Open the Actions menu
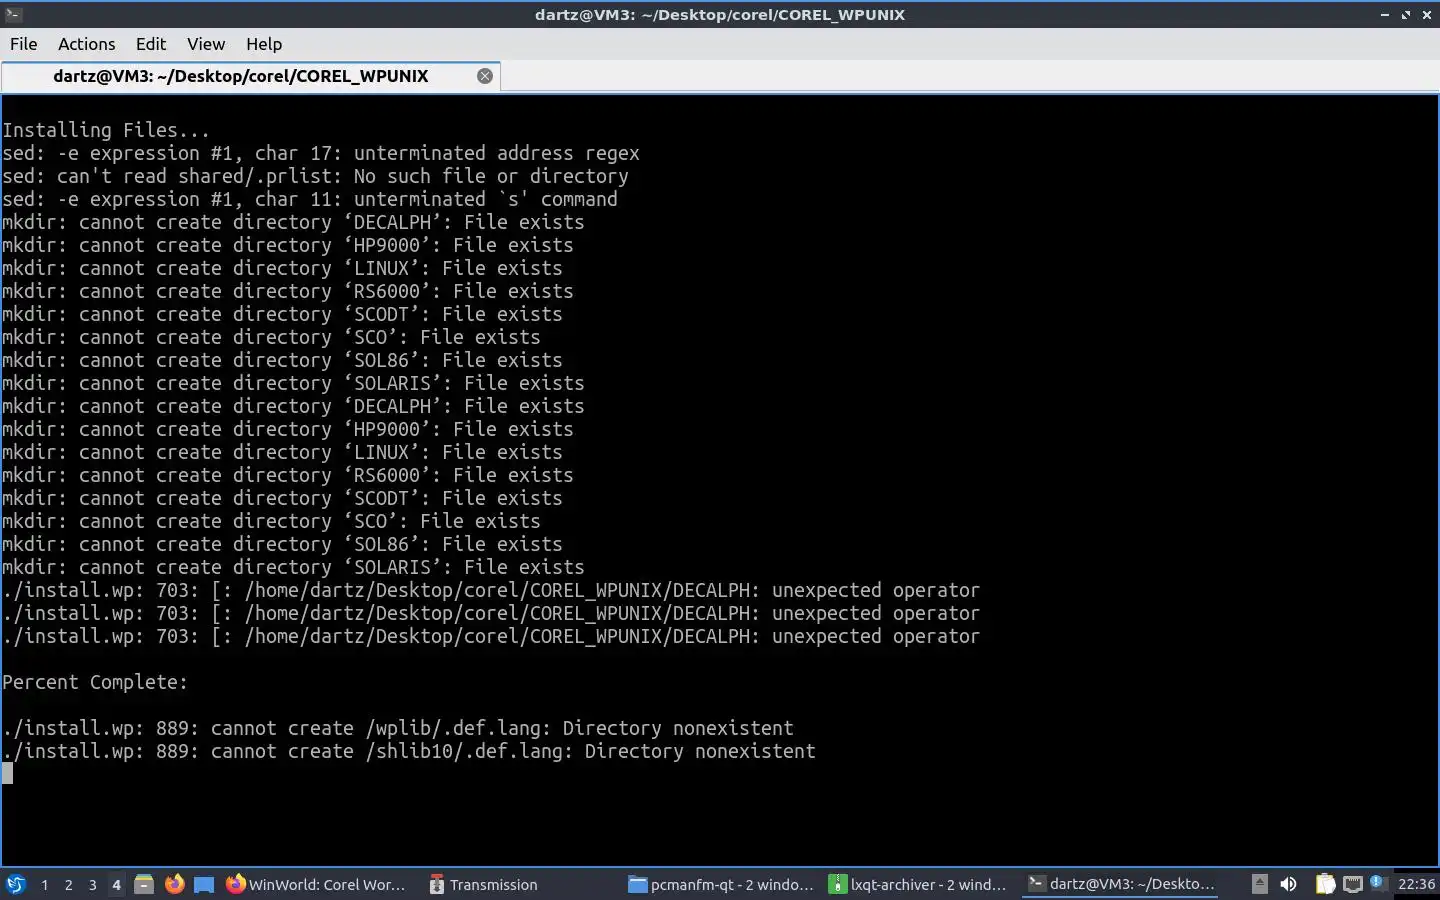The height and width of the screenshot is (900, 1440). (86, 44)
